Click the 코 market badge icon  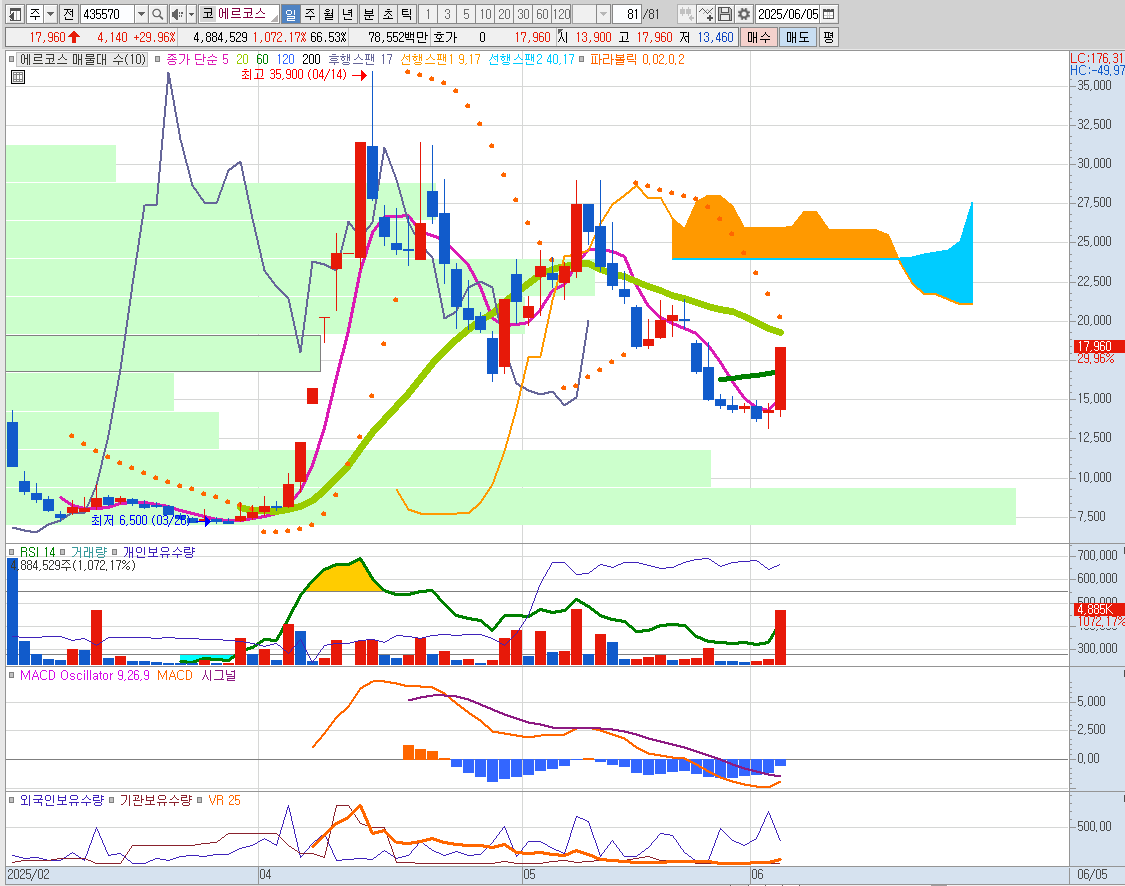207,14
